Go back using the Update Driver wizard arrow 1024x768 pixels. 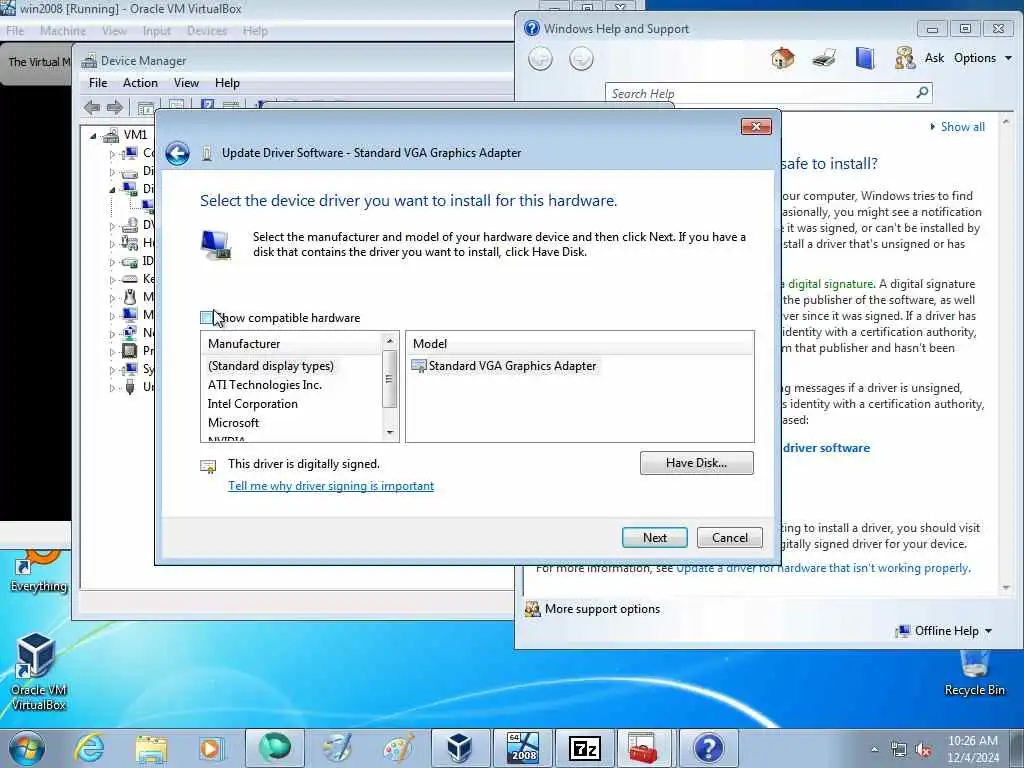pyautogui.click(x=178, y=153)
